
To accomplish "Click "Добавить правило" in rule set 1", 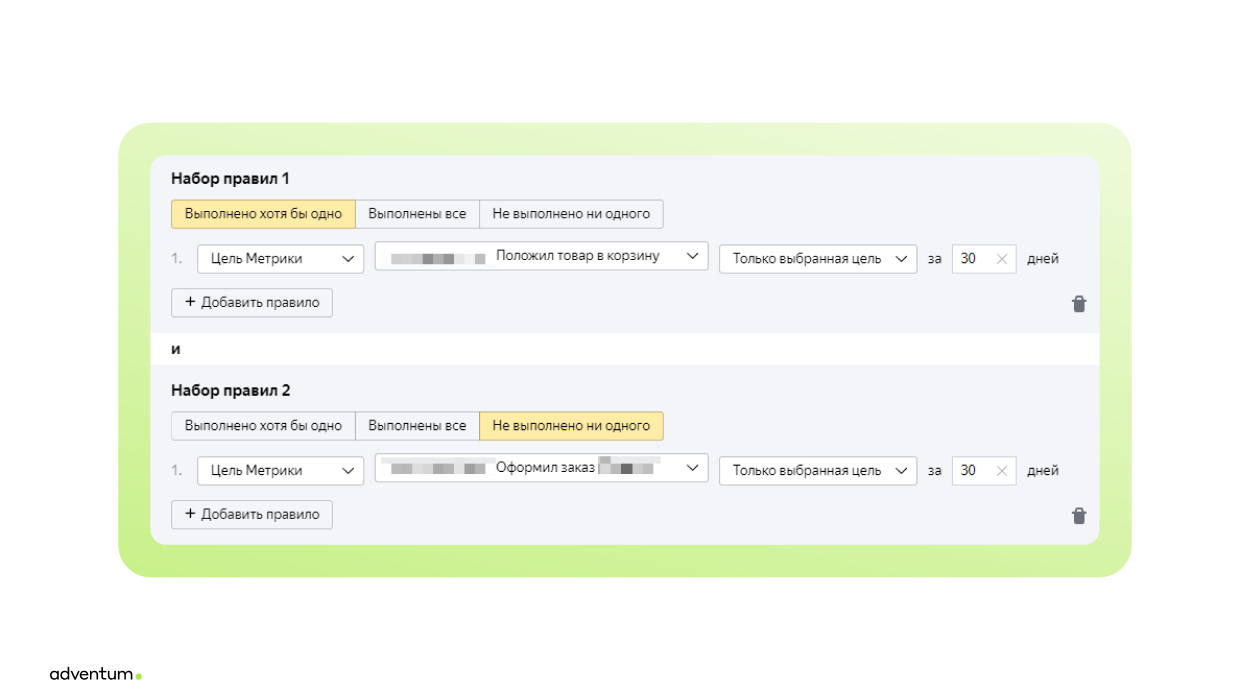I will pyautogui.click(x=252, y=303).
